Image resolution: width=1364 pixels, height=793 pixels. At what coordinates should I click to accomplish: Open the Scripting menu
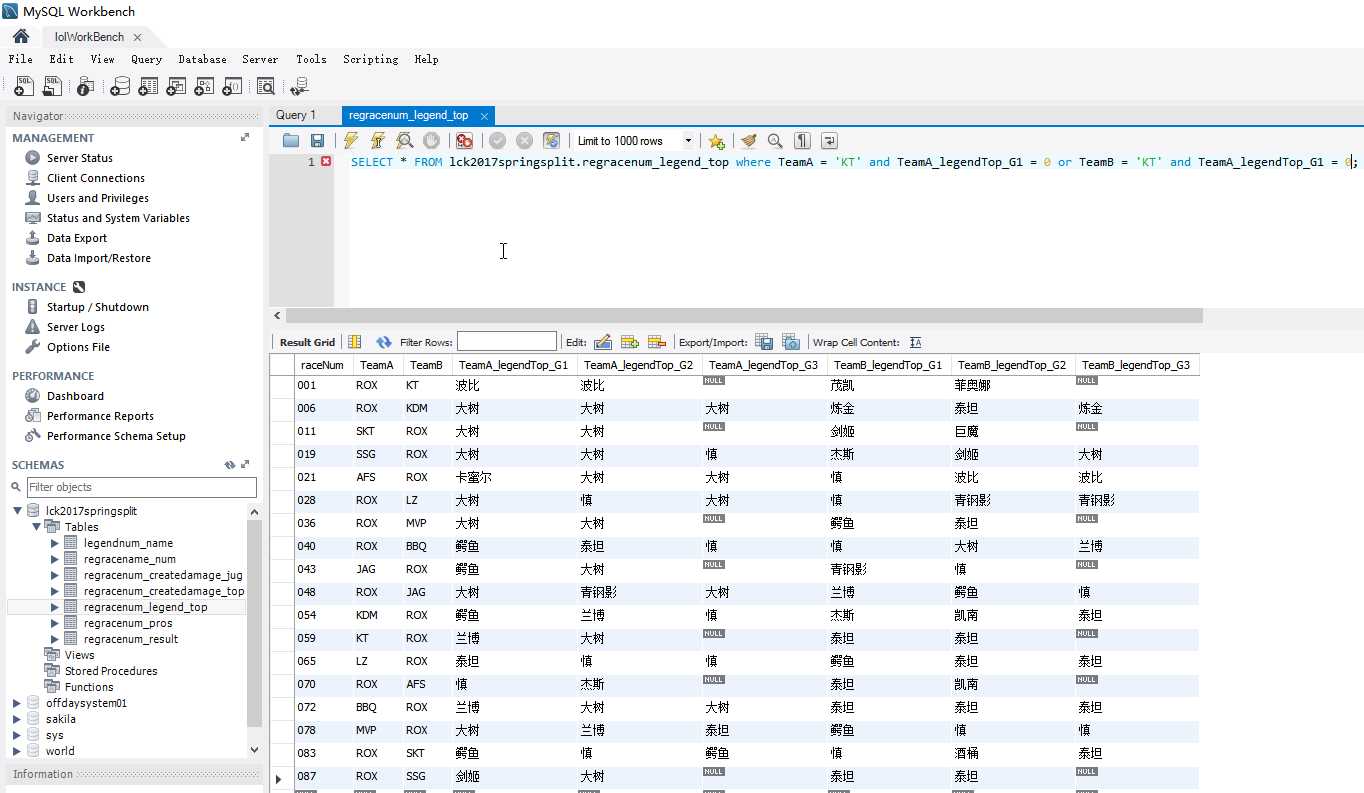pos(370,59)
